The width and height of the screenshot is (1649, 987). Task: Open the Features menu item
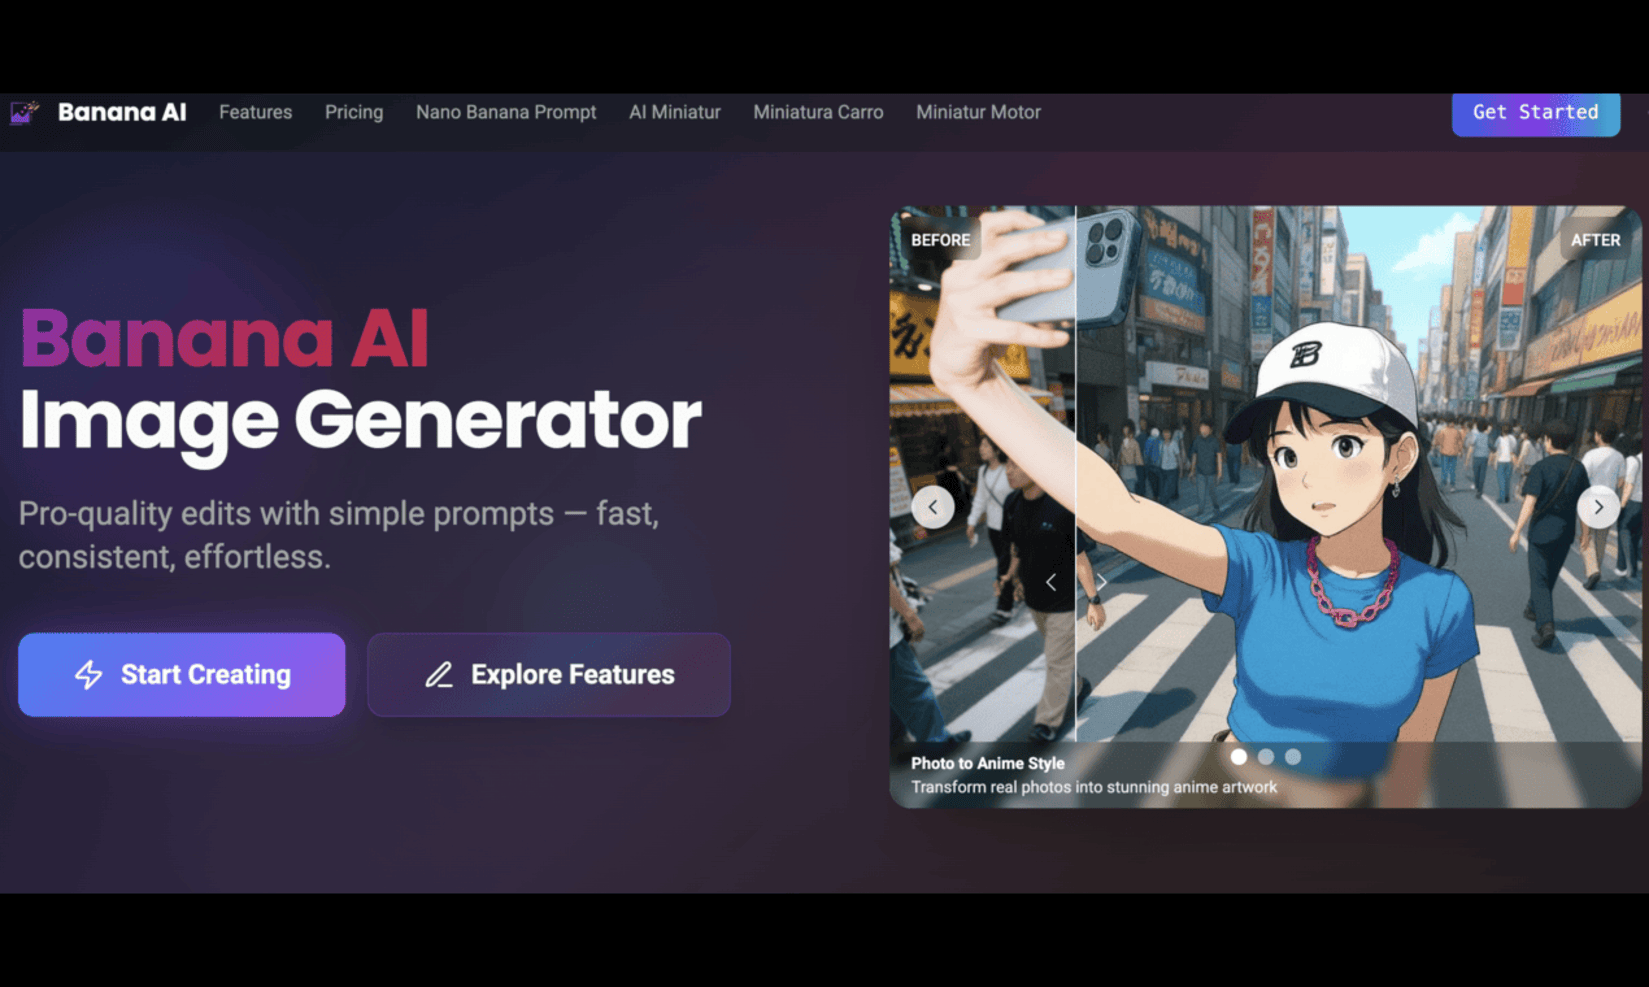tap(255, 112)
